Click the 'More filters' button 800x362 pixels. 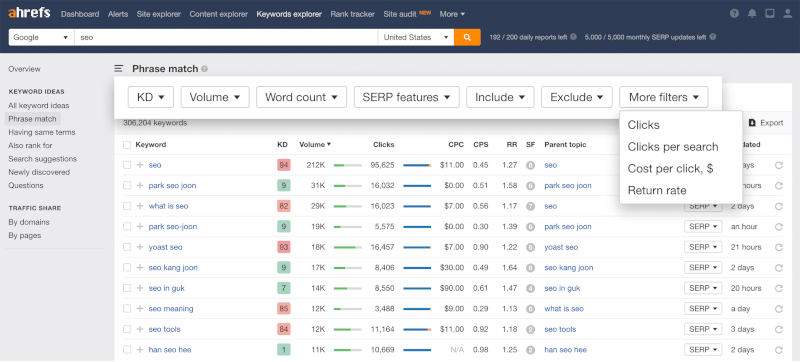pyautogui.click(x=664, y=97)
